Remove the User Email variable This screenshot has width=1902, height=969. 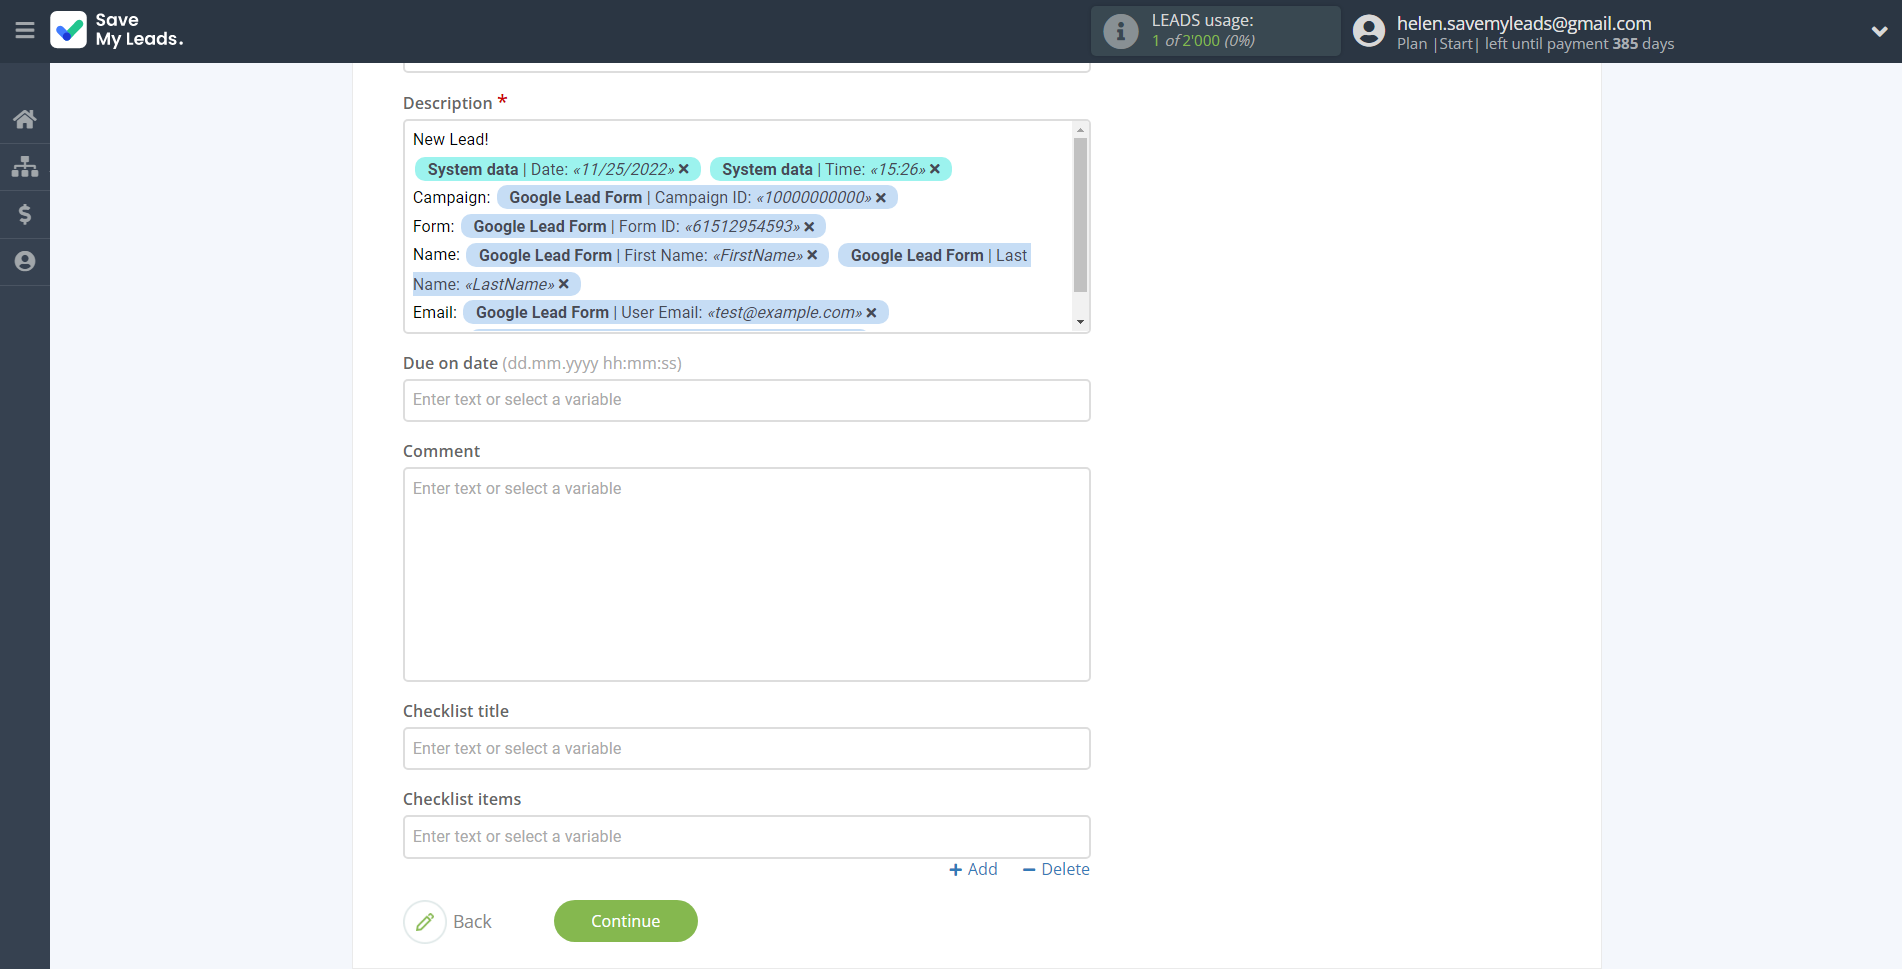(x=871, y=313)
